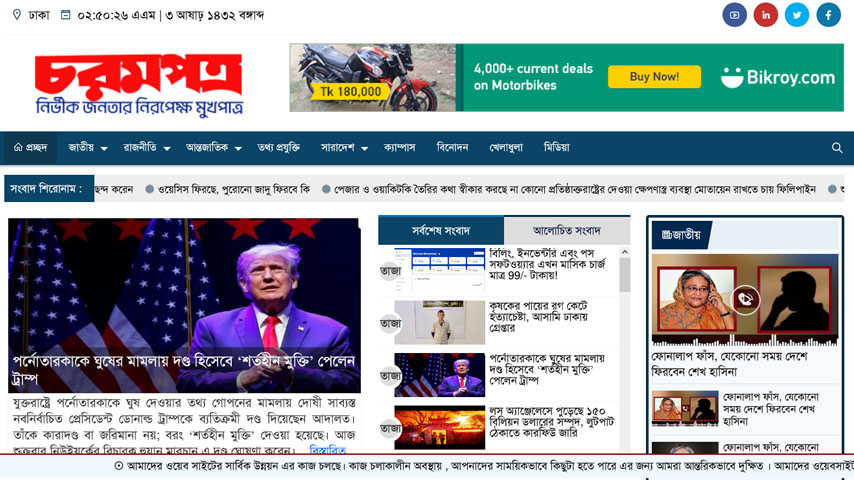Click the ঢাকা location text
The width and height of the screenshot is (854, 480).
[39, 15]
